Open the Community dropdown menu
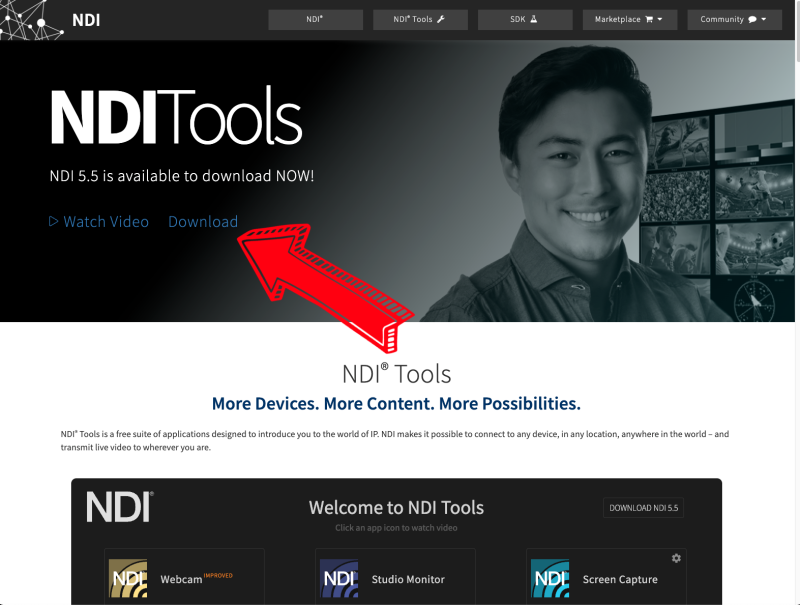The height and width of the screenshot is (605, 800). pos(734,19)
